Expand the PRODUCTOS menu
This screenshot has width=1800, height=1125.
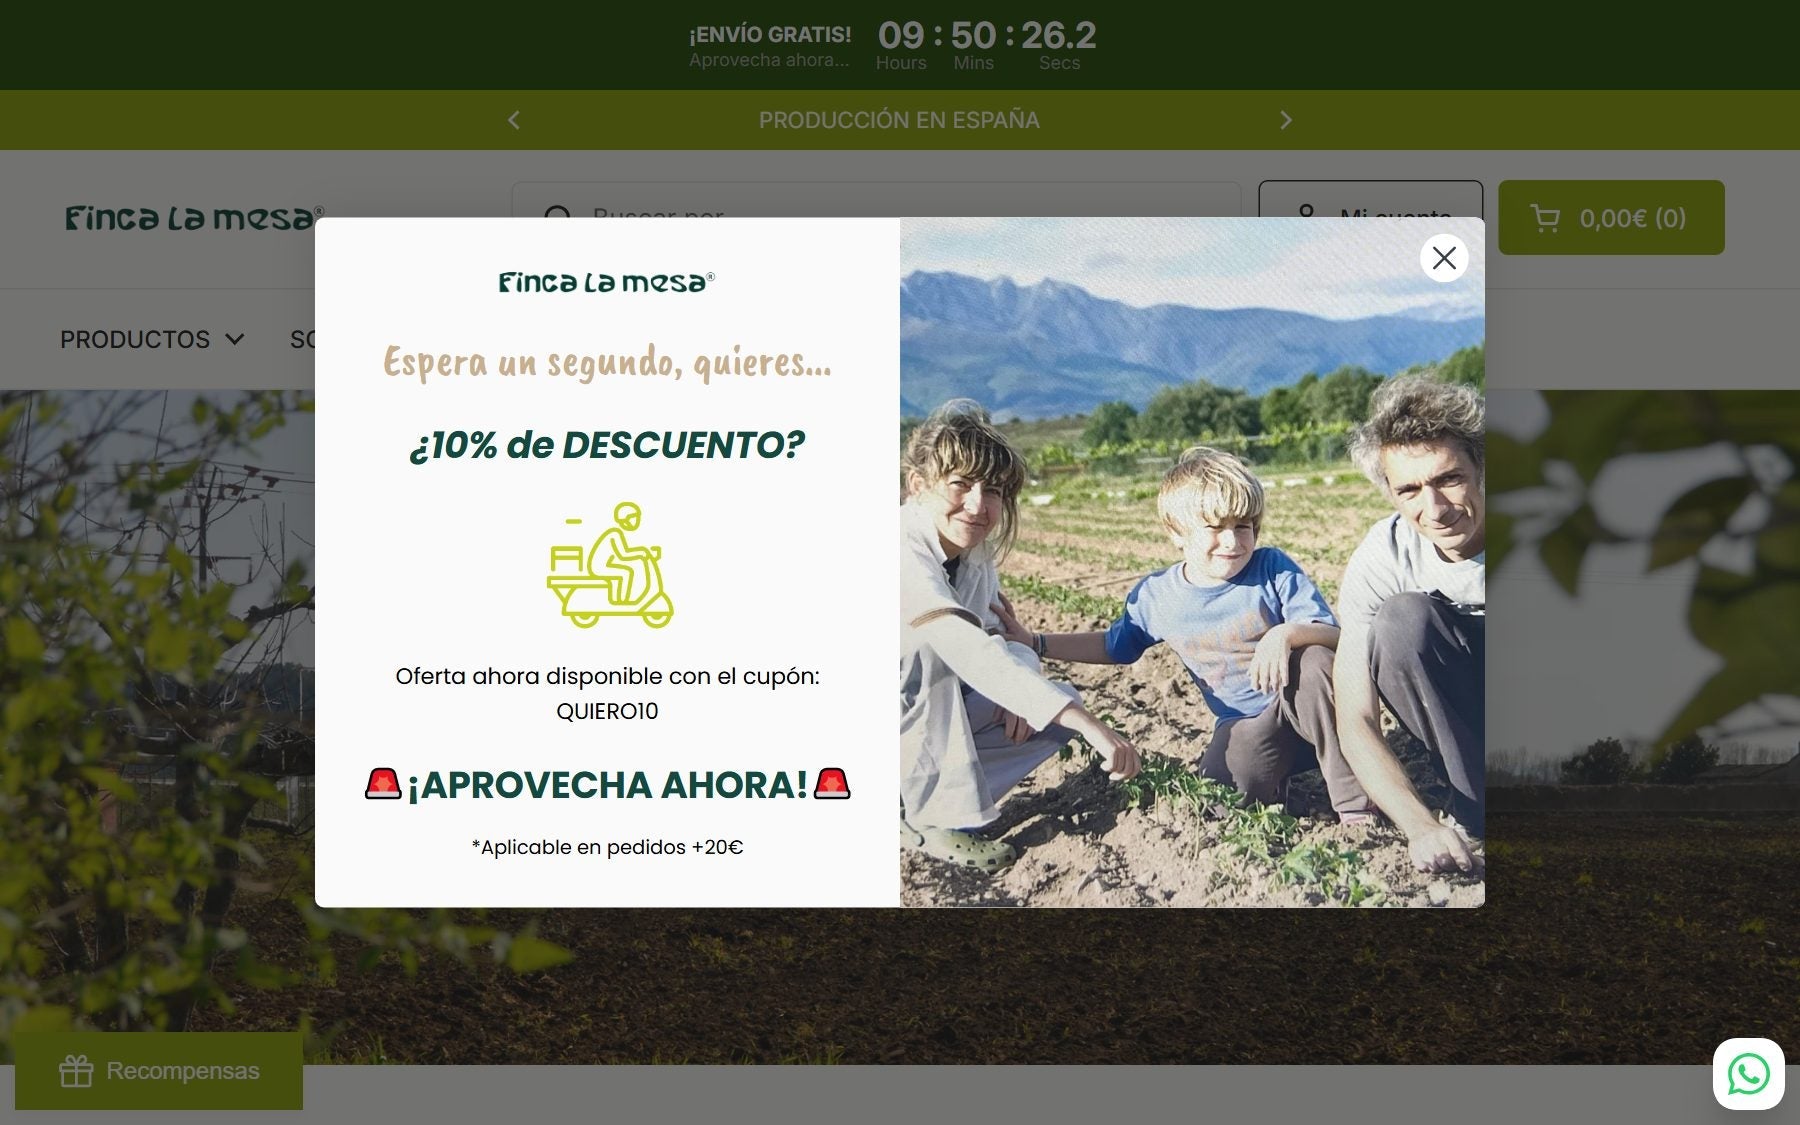click(x=152, y=340)
